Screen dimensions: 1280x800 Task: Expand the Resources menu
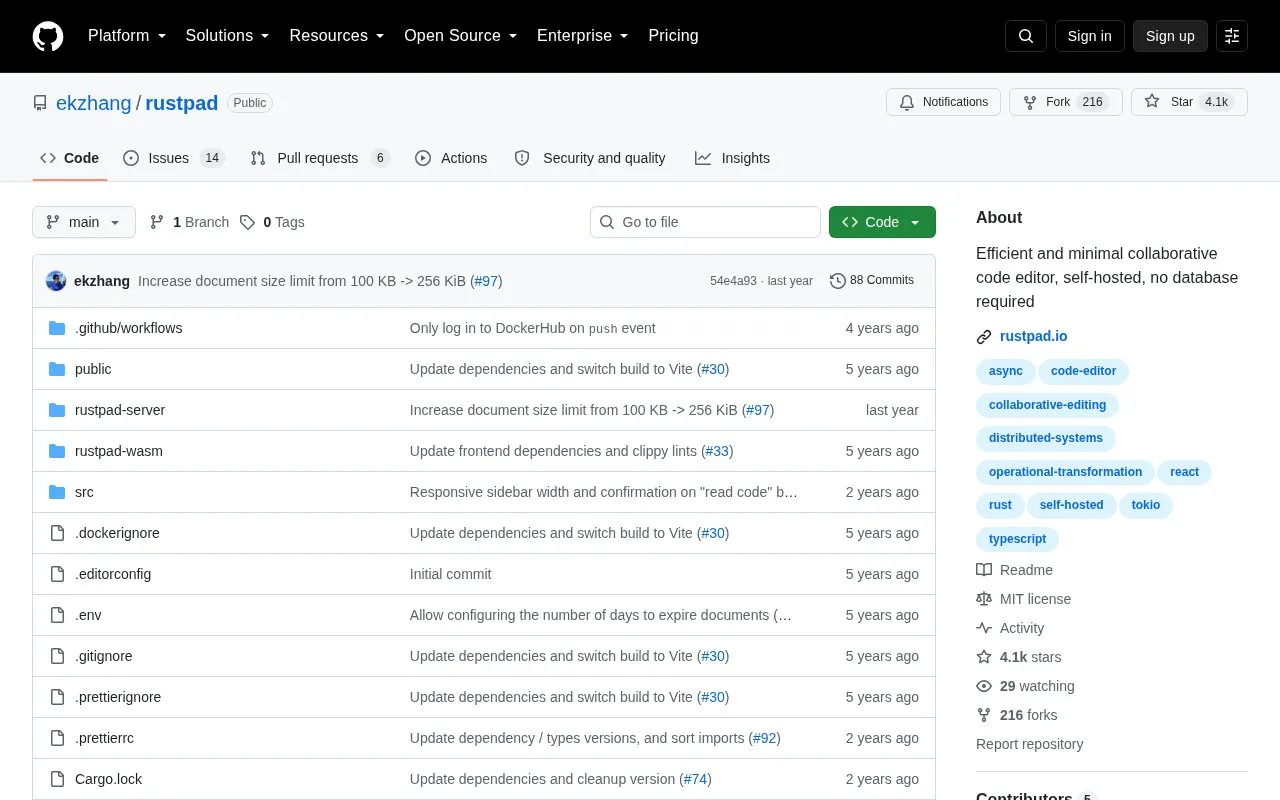[x=337, y=36]
